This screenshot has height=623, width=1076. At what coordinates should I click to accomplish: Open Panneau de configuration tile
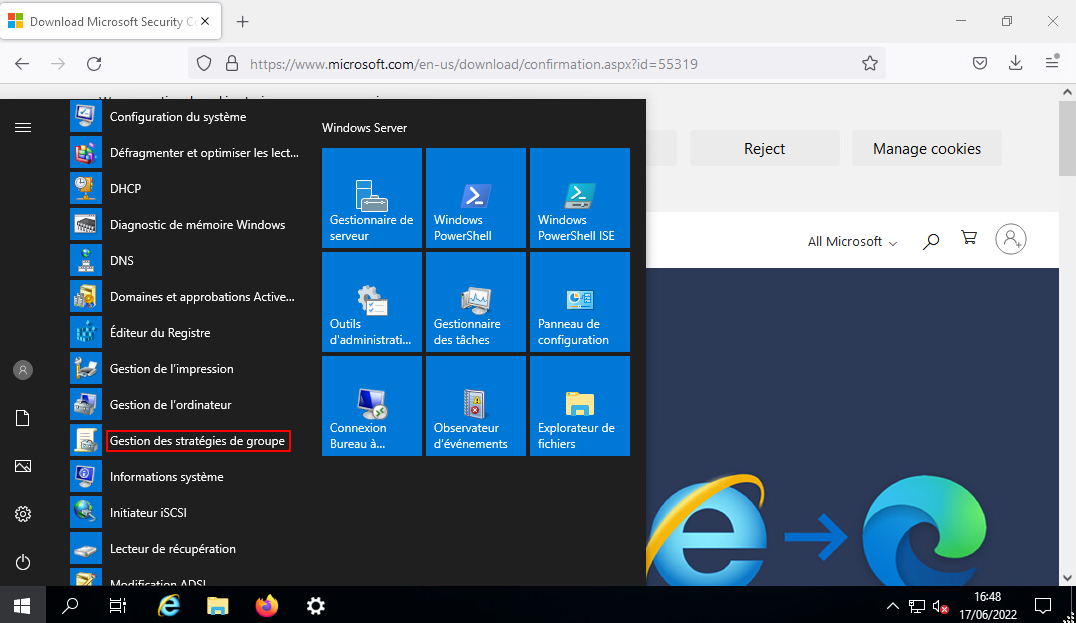click(579, 302)
